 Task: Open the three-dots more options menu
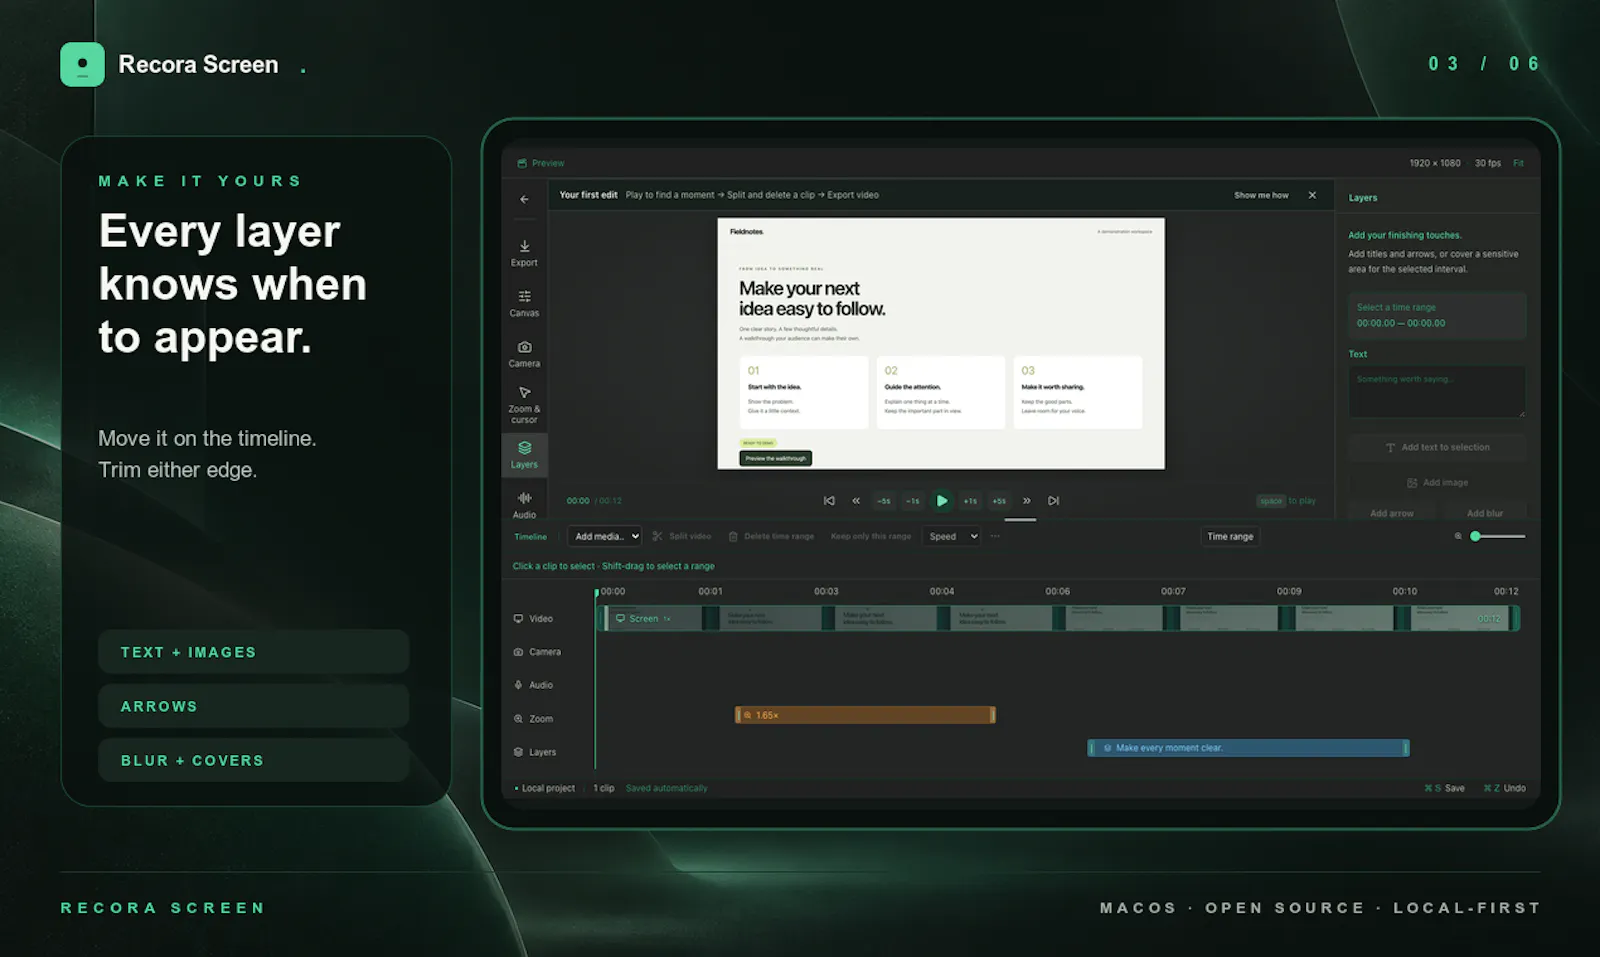tap(995, 537)
